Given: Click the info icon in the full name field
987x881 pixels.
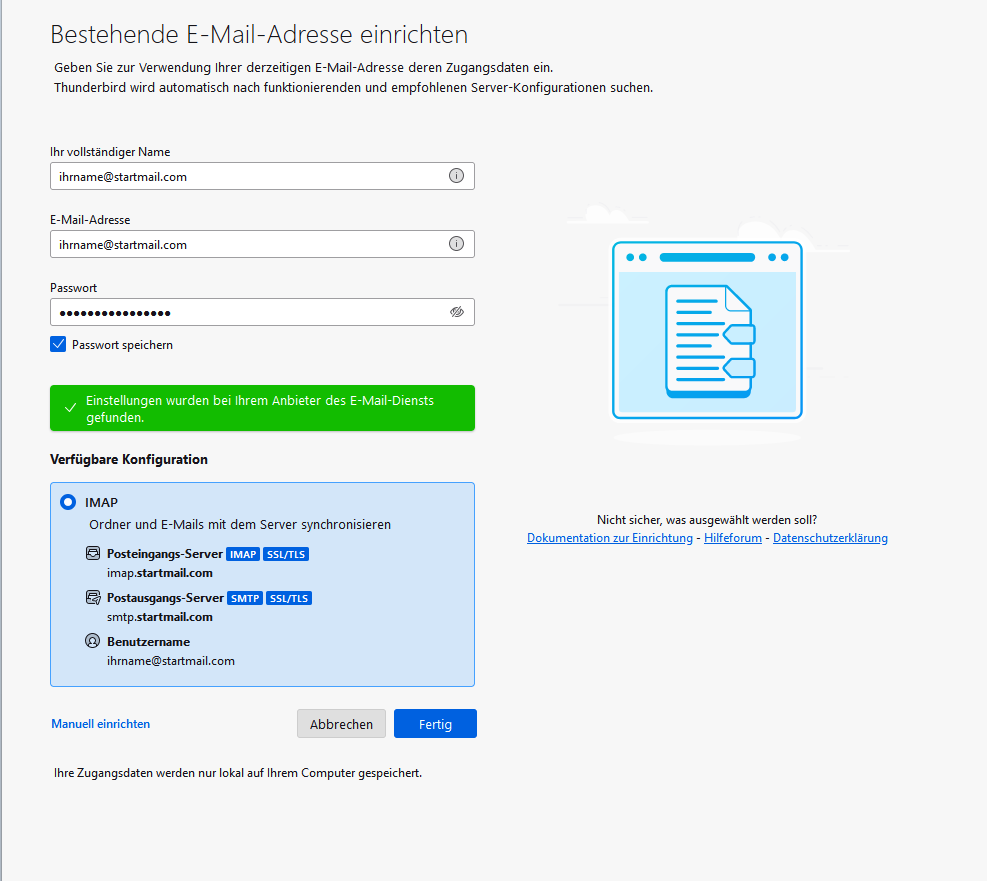Looking at the screenshot, I should 456,176.
